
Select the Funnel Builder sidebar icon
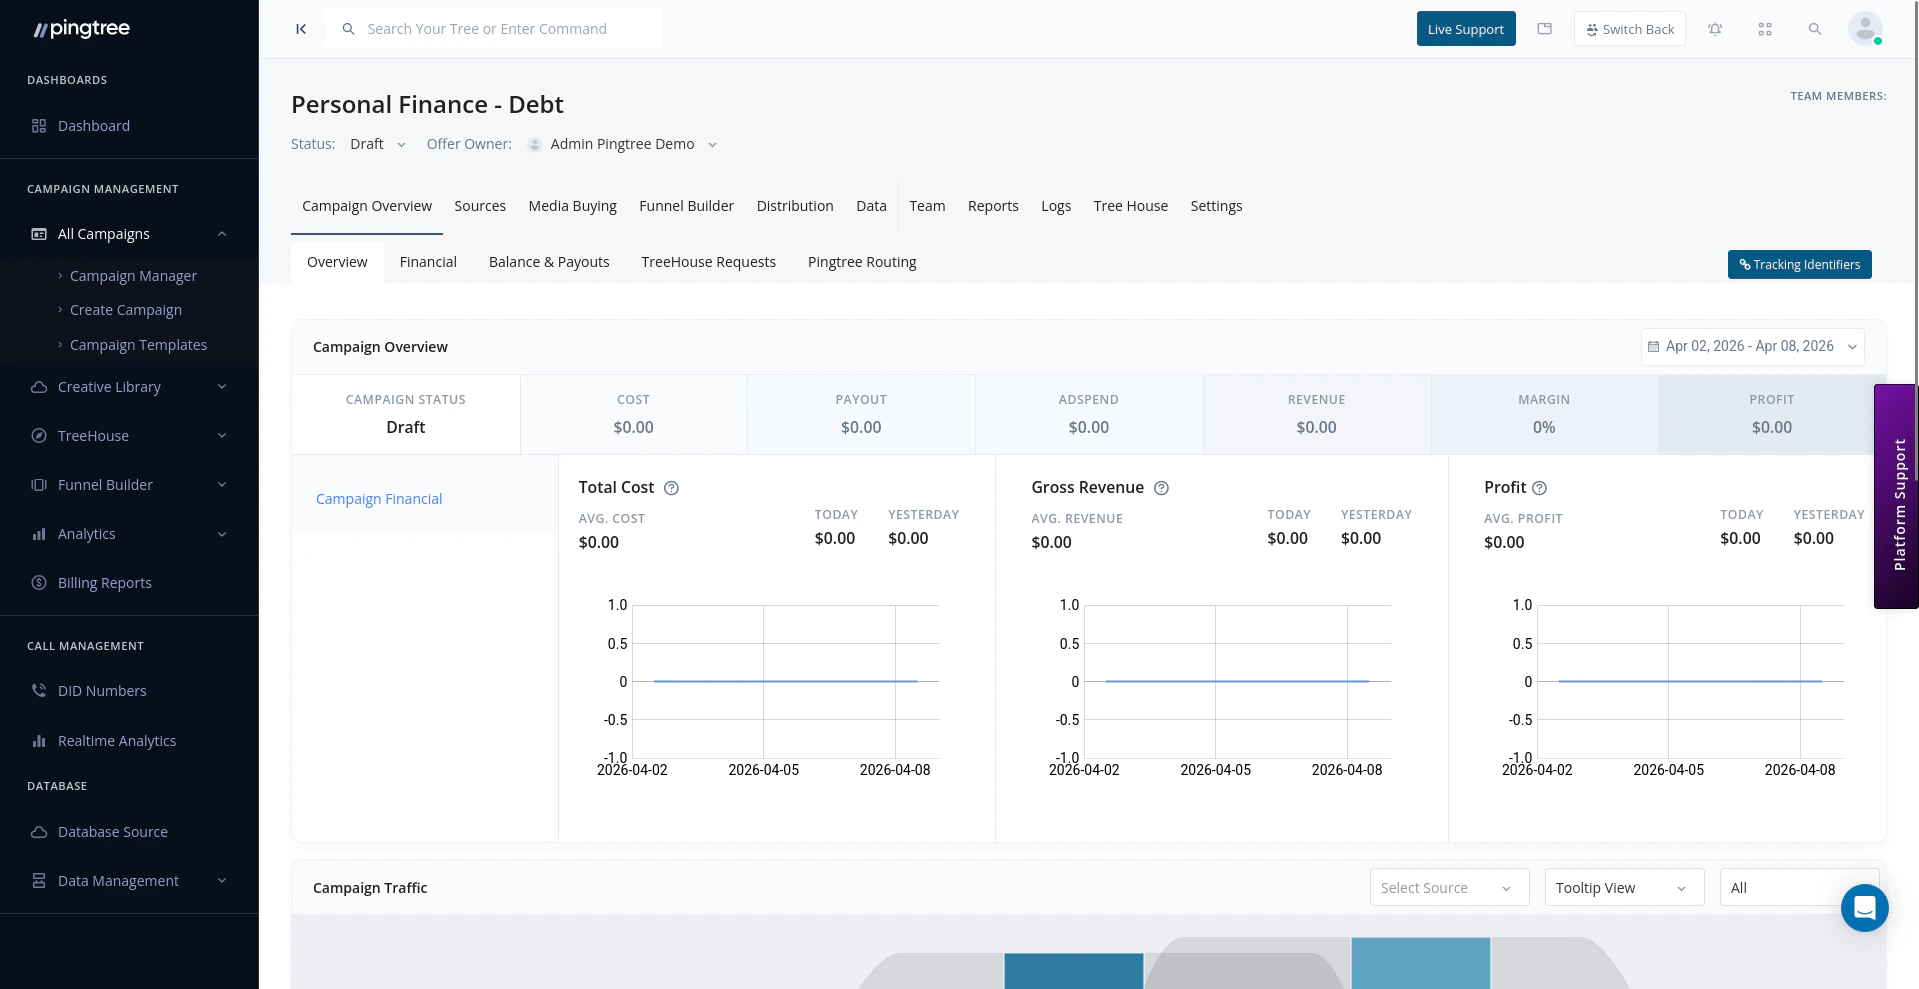(38, 484)
